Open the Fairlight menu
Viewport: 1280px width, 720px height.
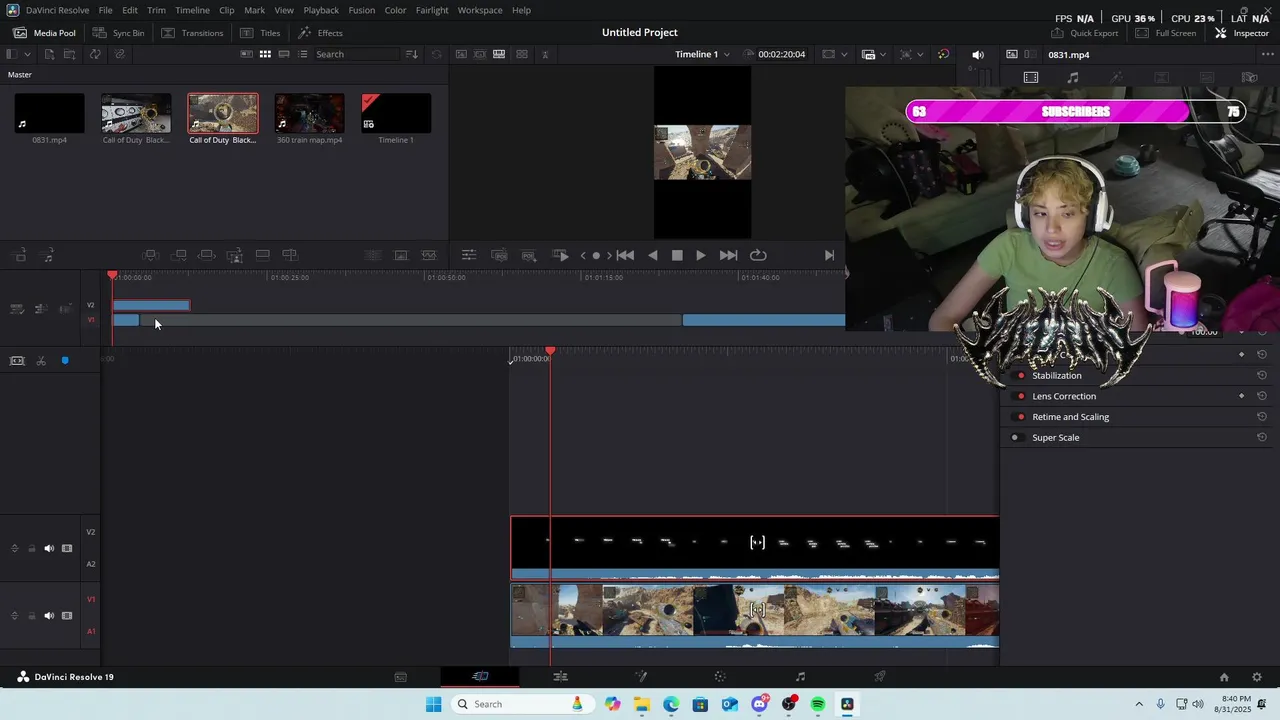[432, 10]
